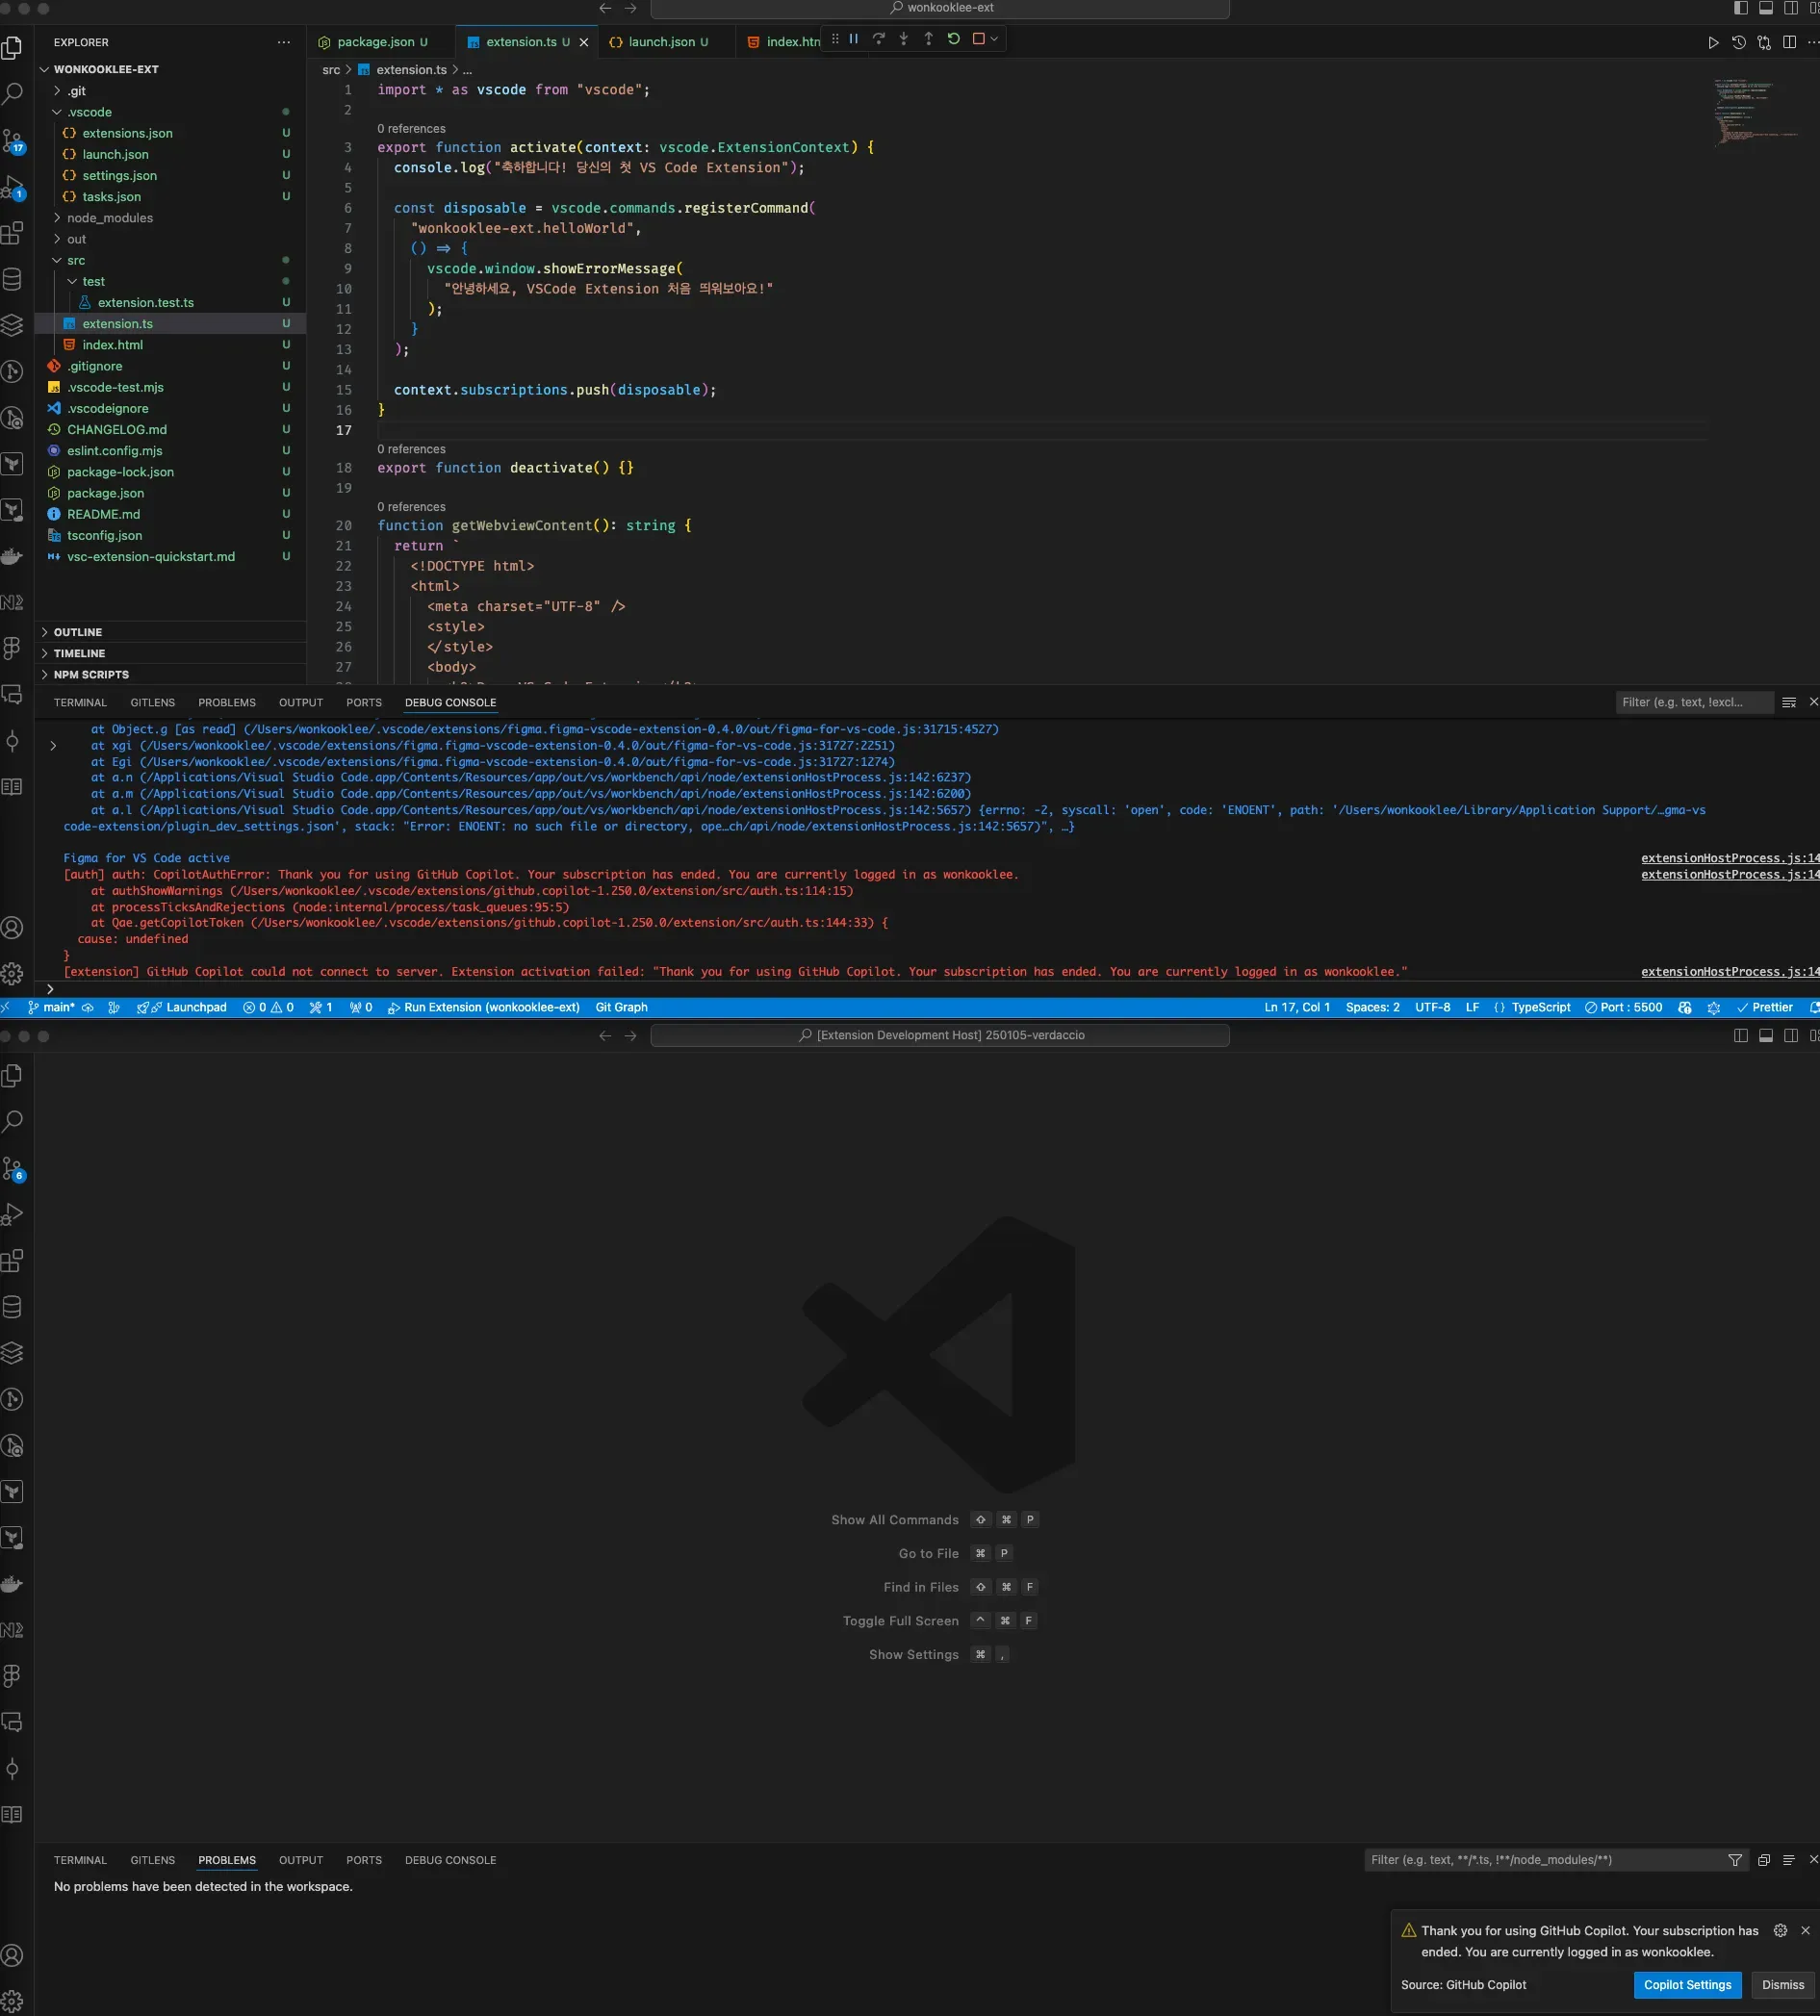Viewport: 1820px width, 2016px height.
Task: Click Step Out in the debug toolbar
Action: click(x=928, y=39)
